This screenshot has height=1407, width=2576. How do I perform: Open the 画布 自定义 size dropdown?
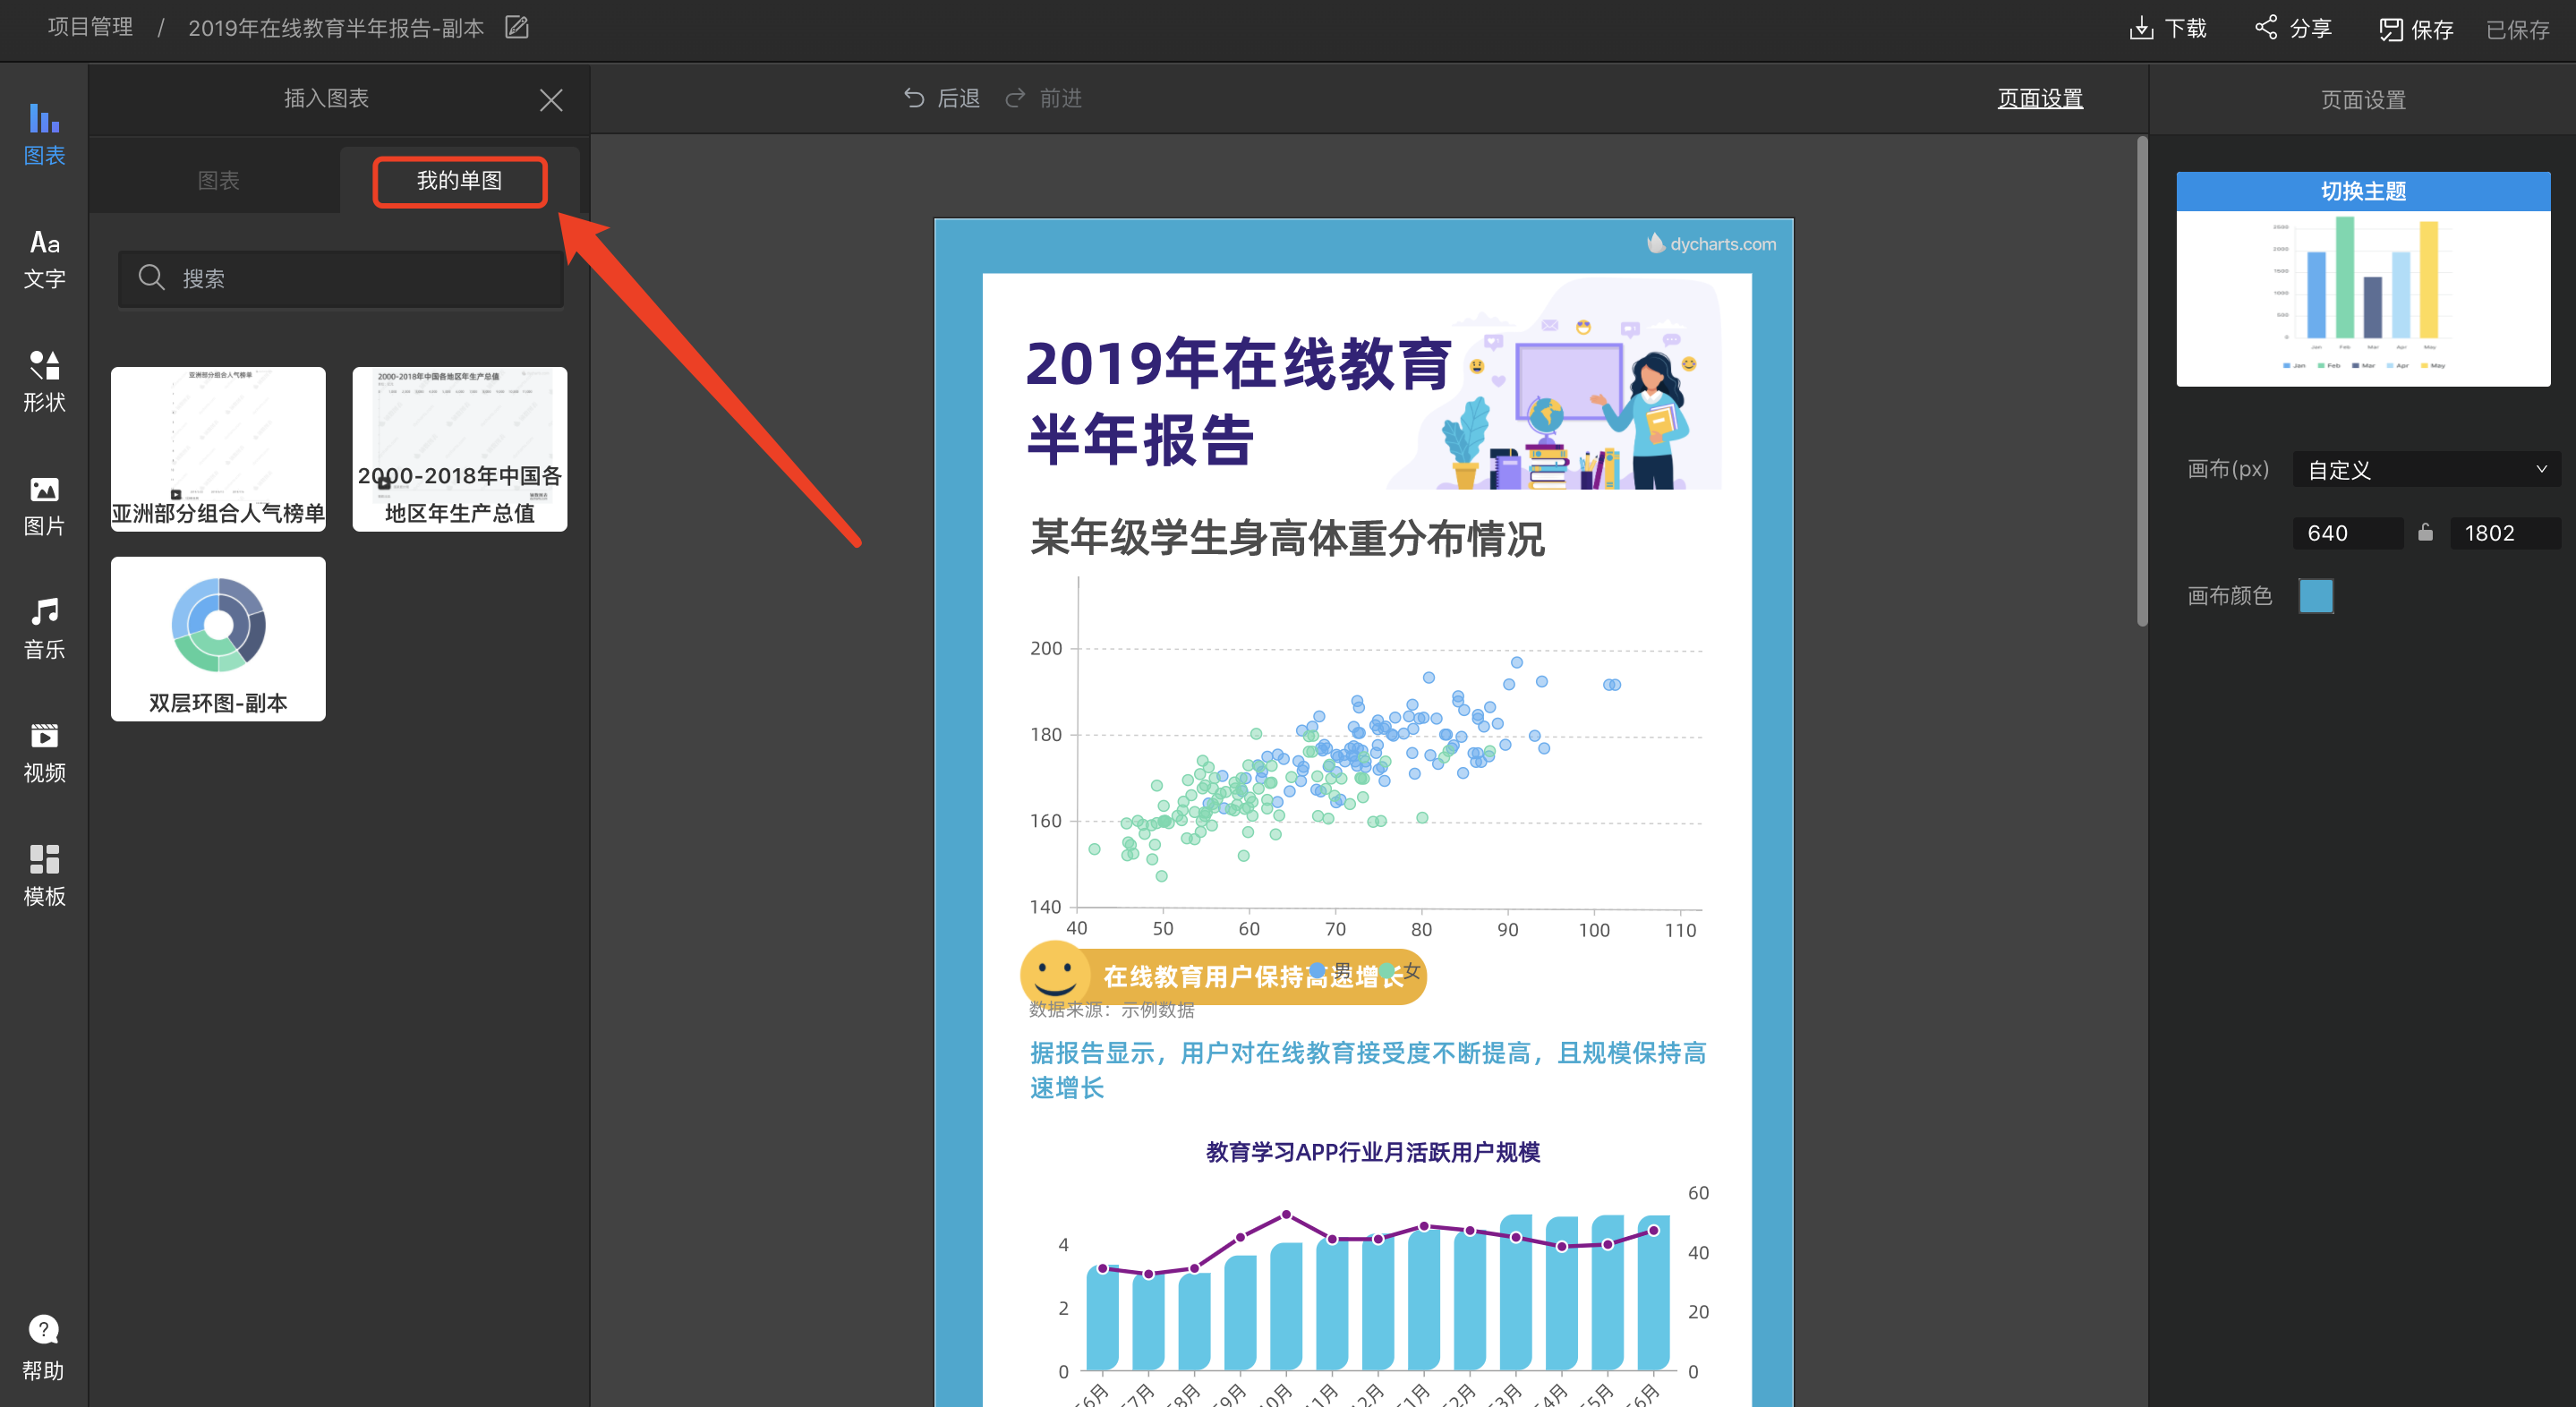[x=2426, y=469]
